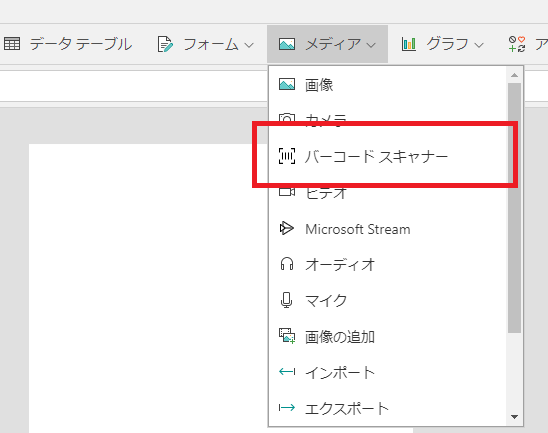Click the media dropdown scrollbar thumb
This screenshot has width=548, height=433.
click(x=514, y=208)
